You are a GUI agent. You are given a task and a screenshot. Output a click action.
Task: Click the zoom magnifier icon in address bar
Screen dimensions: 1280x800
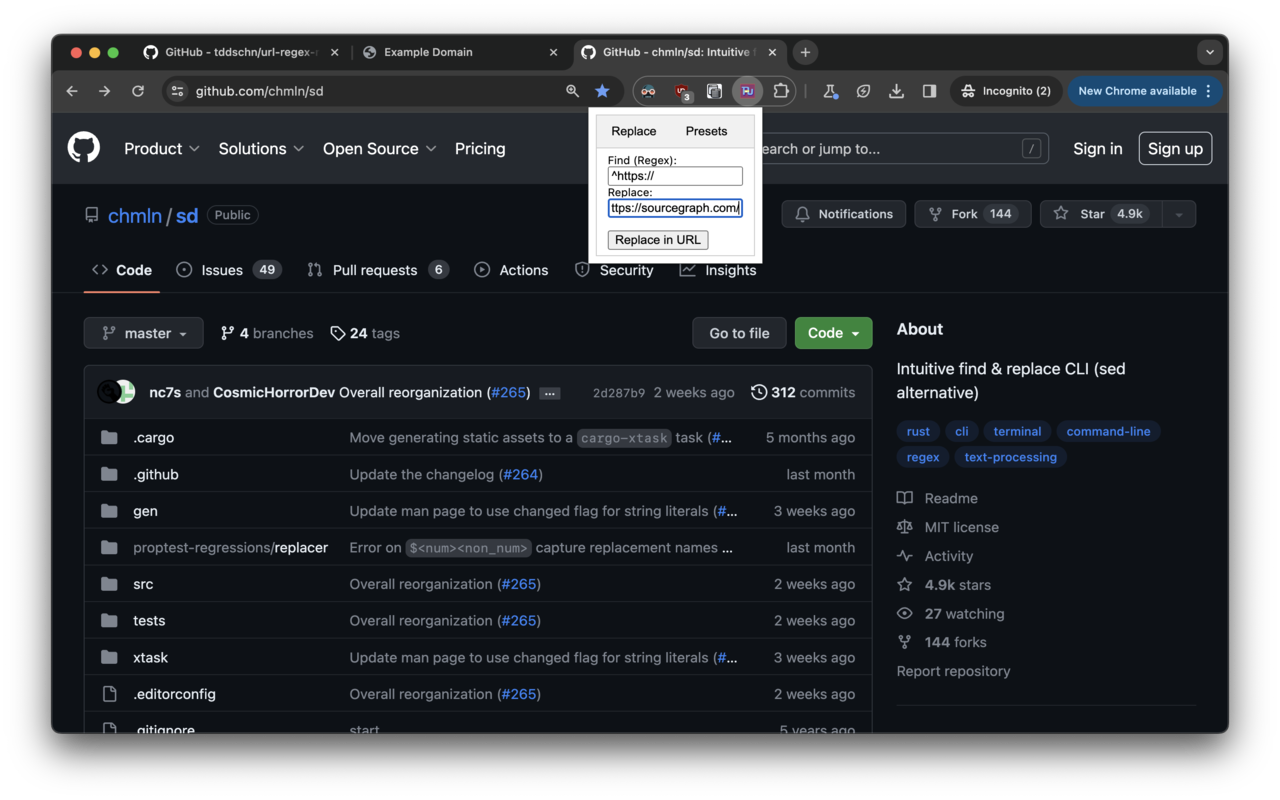(x=572, y=91)
